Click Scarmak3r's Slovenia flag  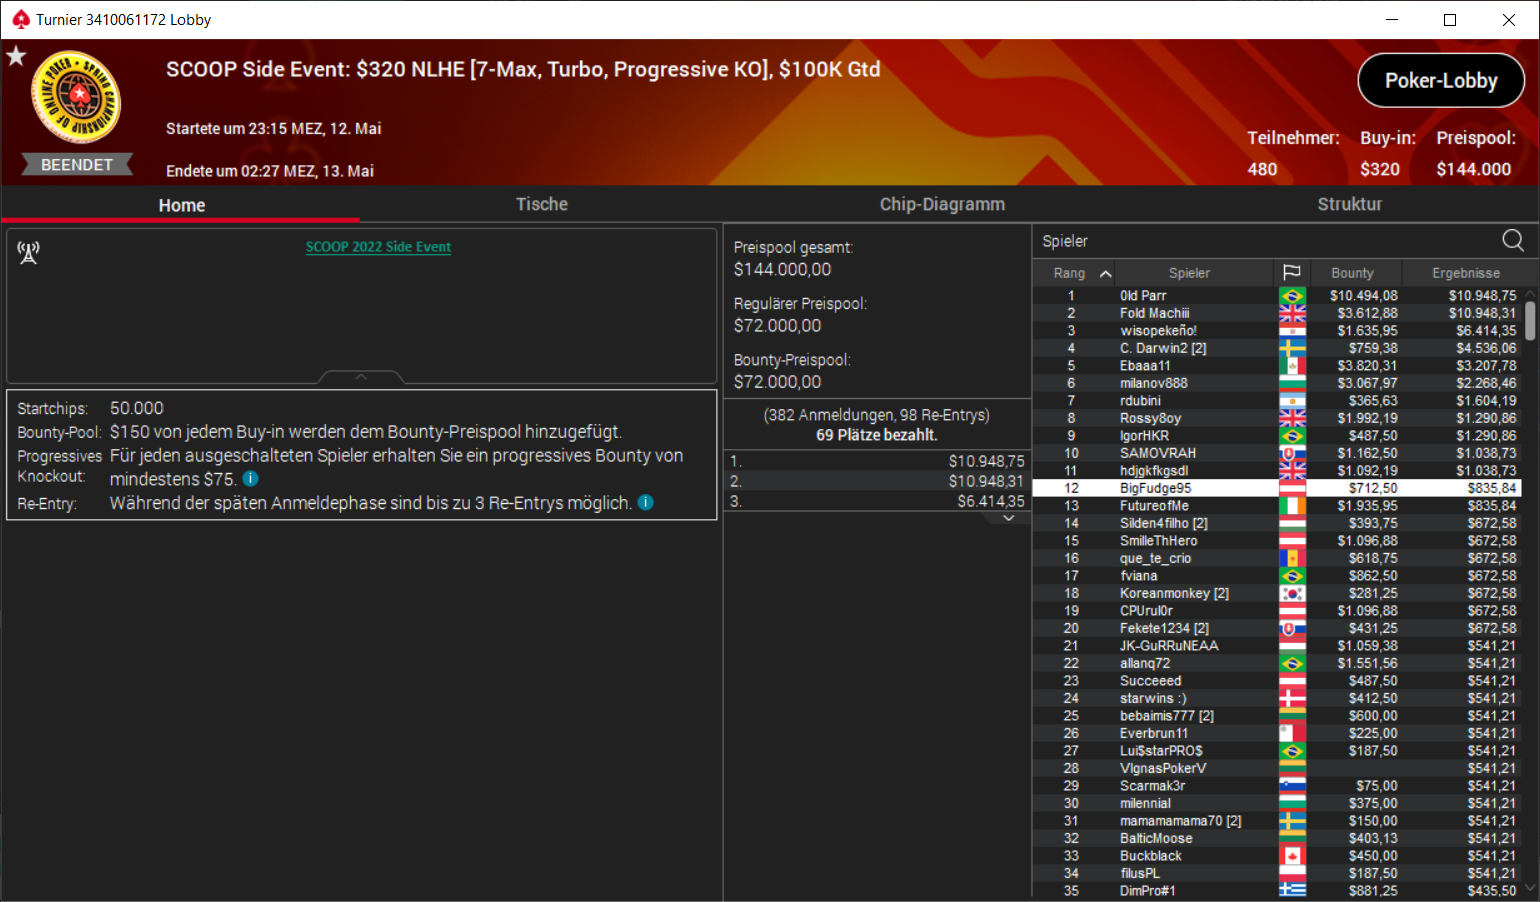click(1292, 786)
